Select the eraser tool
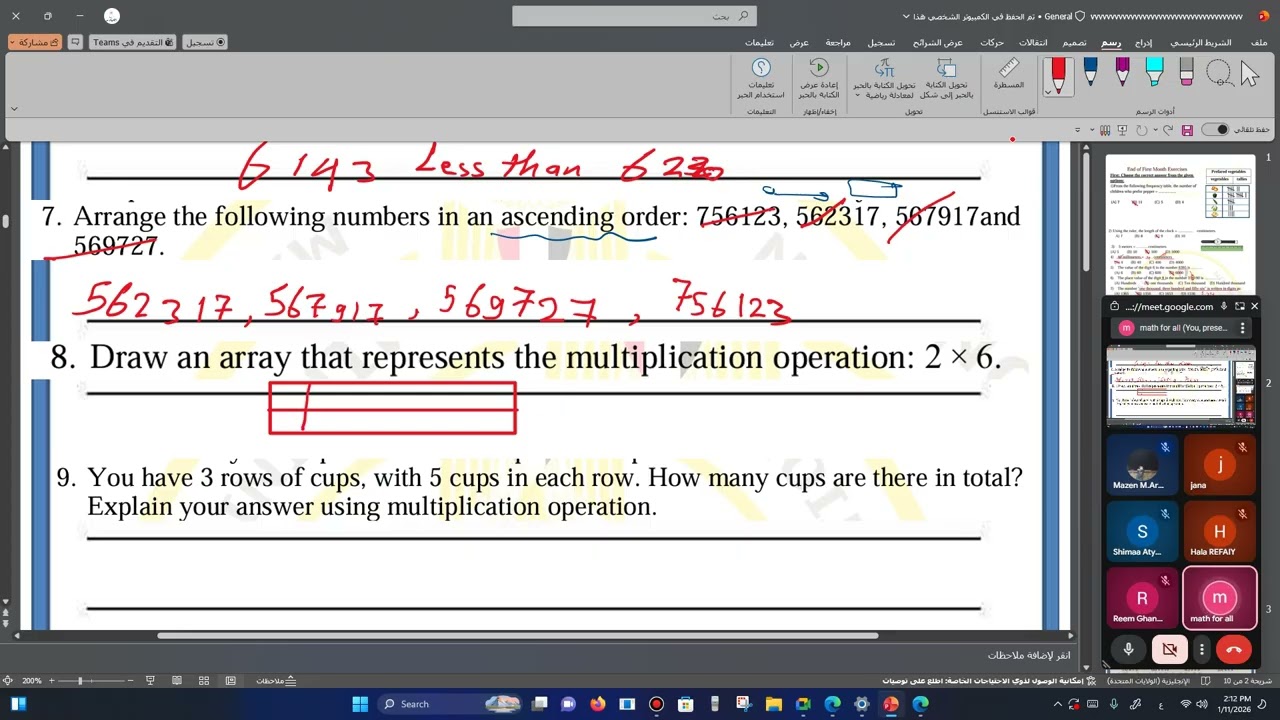Screen dimensions: 1280x720 point(1186,72)
